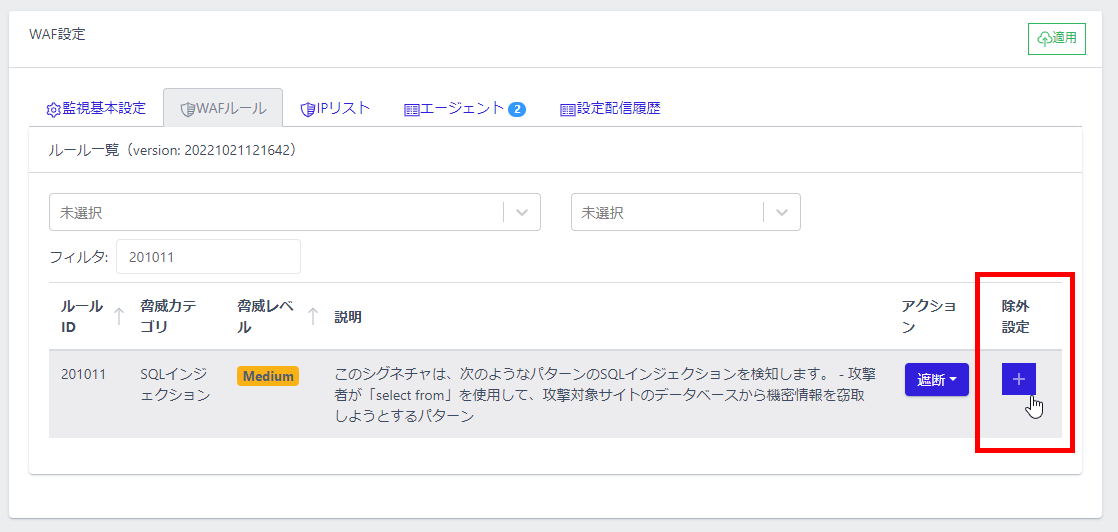The width and height of the screenshot is (1118, 532).
Task: Expand the second 未選択 dropdown chevron
Action: [x=781, y=212]
